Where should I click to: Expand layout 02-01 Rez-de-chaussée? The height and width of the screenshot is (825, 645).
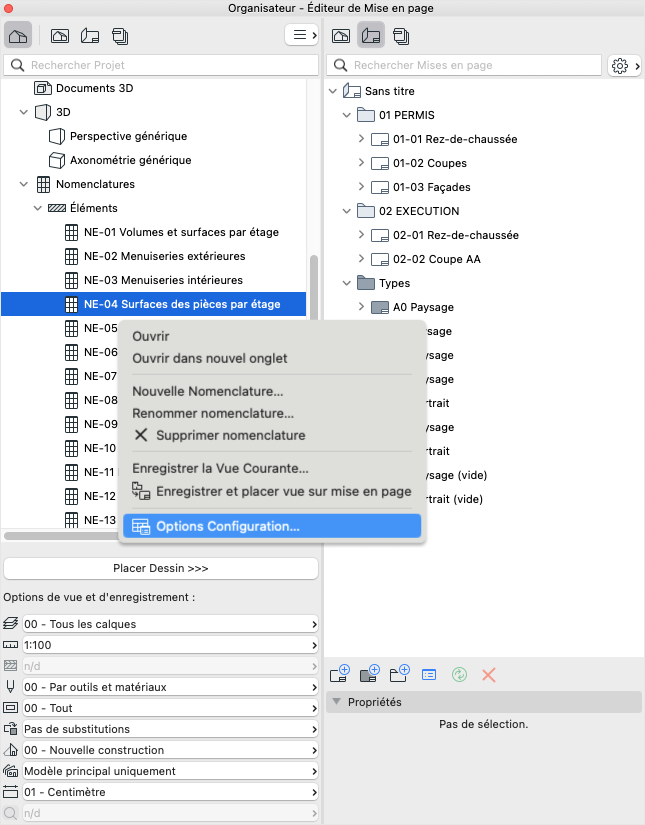pos(361,234)
